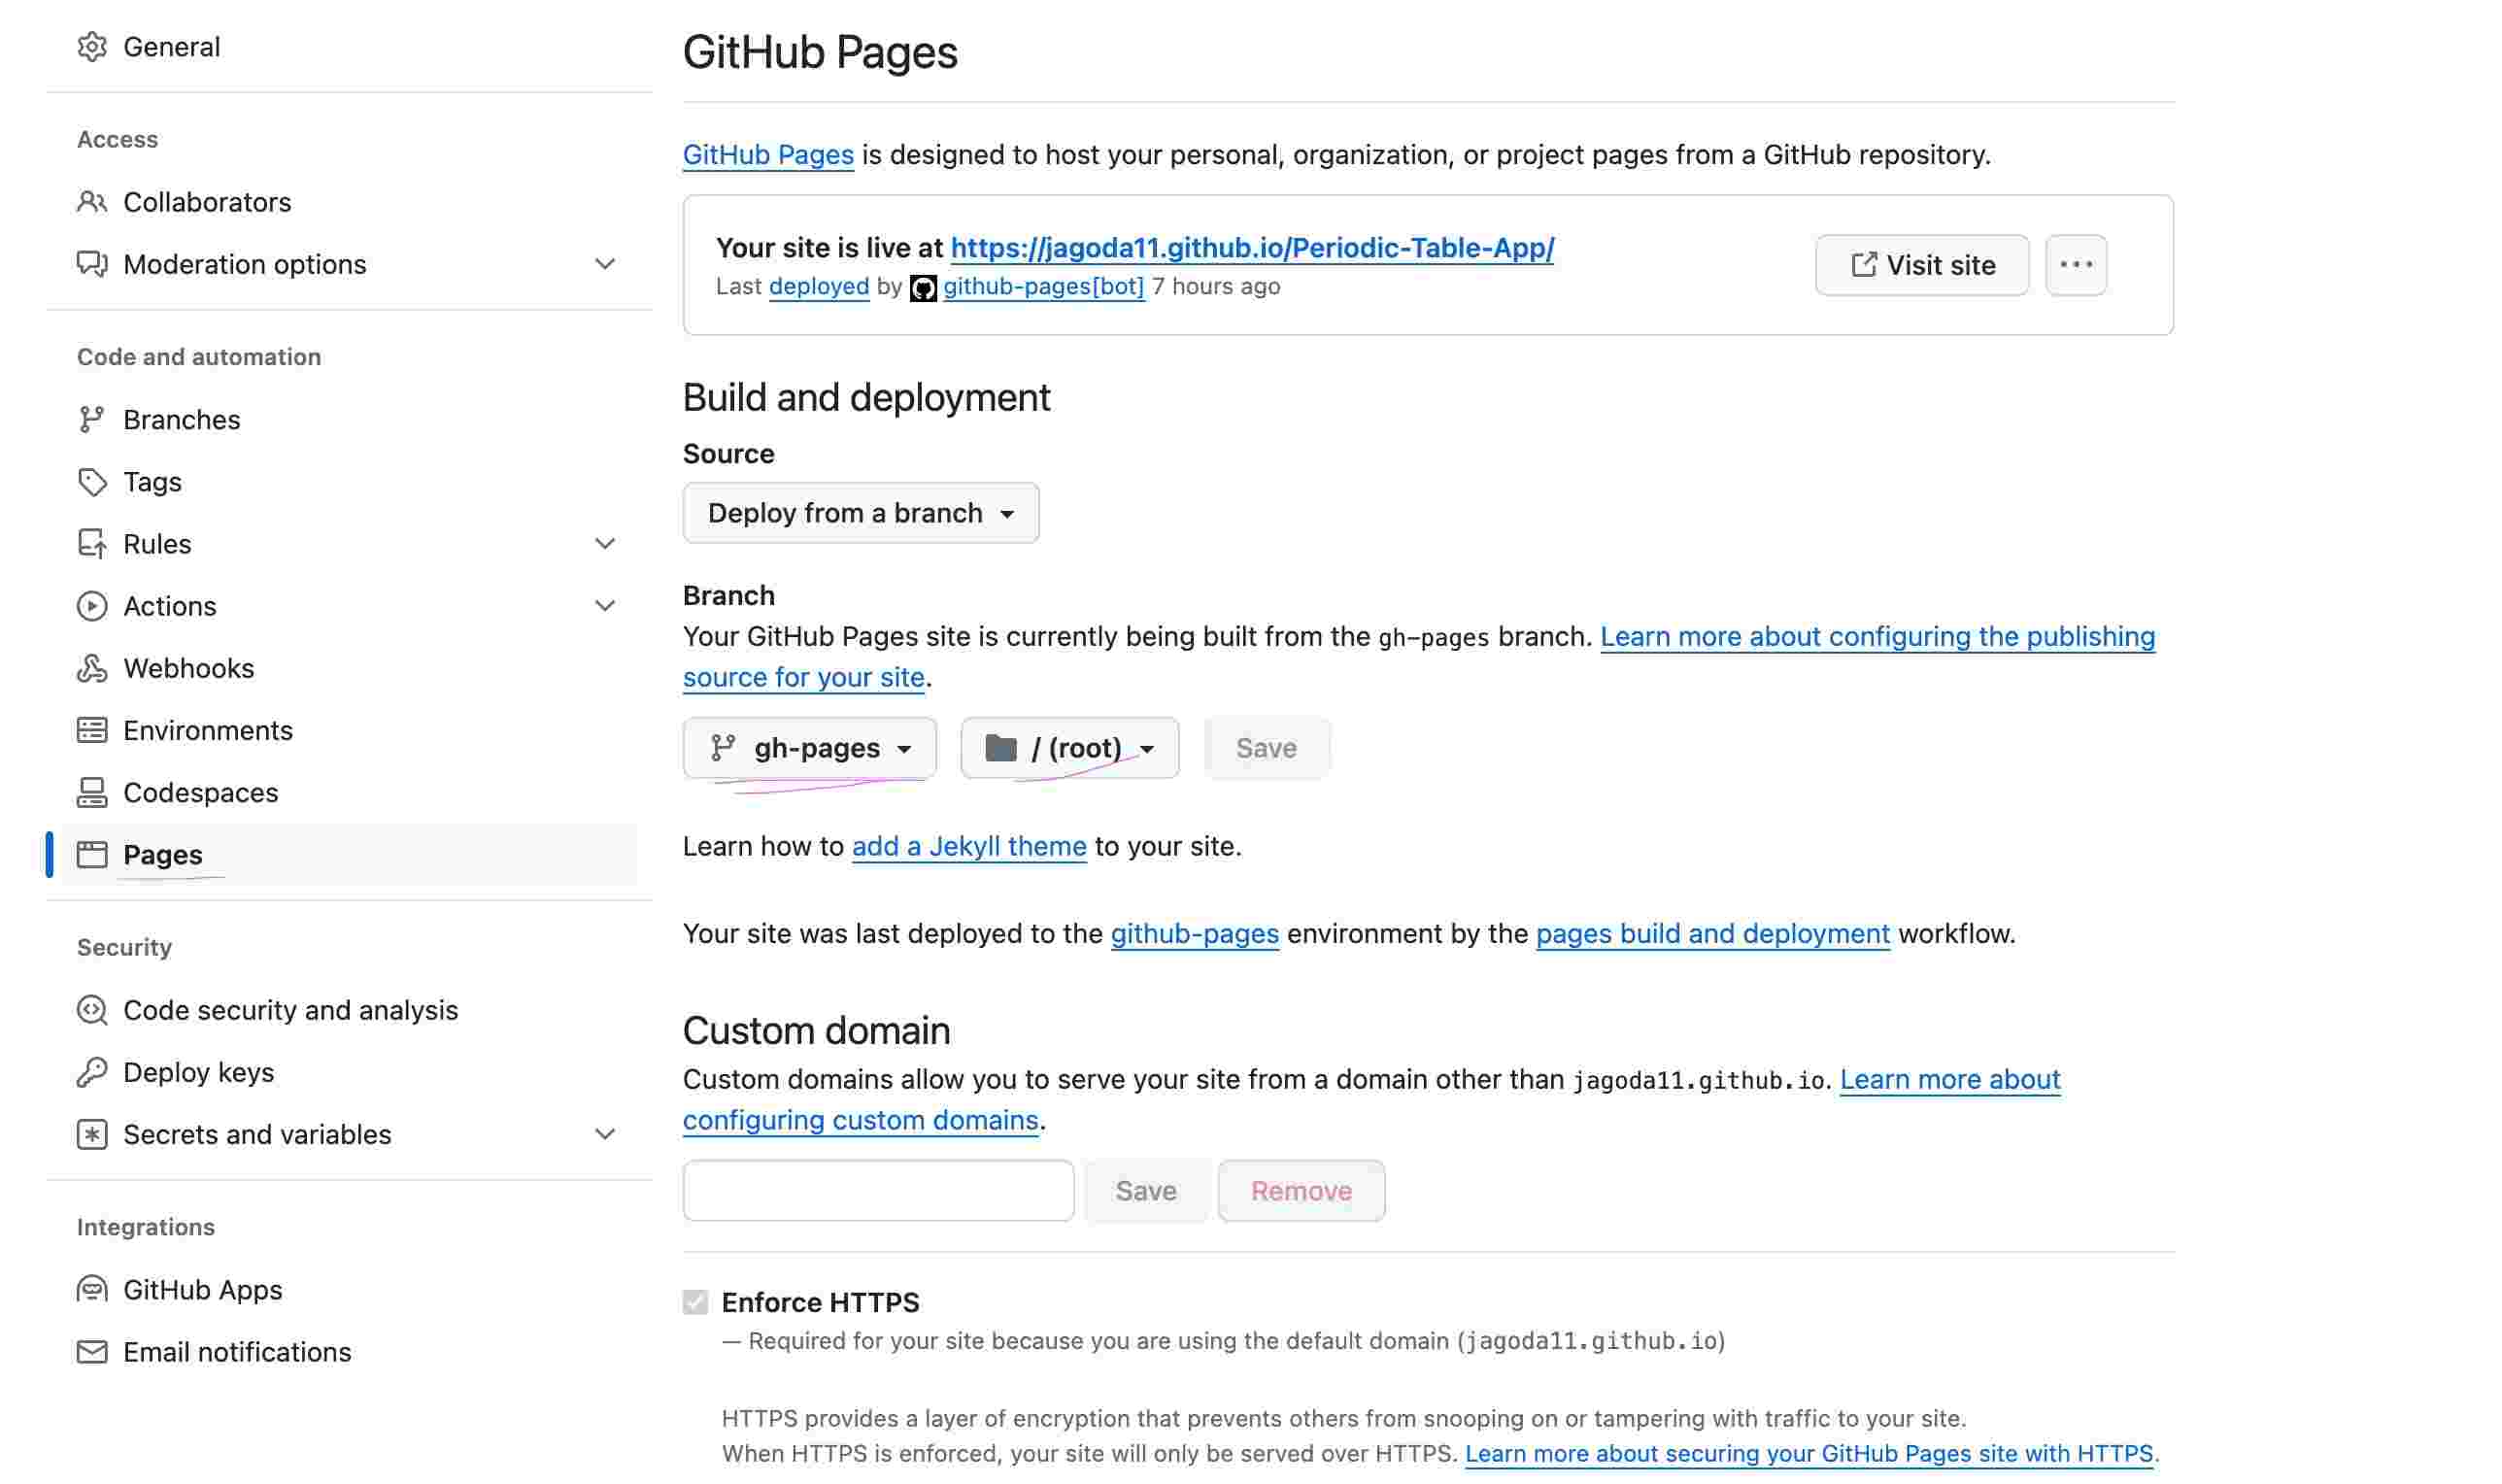Open the Deploy from a branch source dropdown
Screen dimensions: 2502x1484
pos(860,512)
